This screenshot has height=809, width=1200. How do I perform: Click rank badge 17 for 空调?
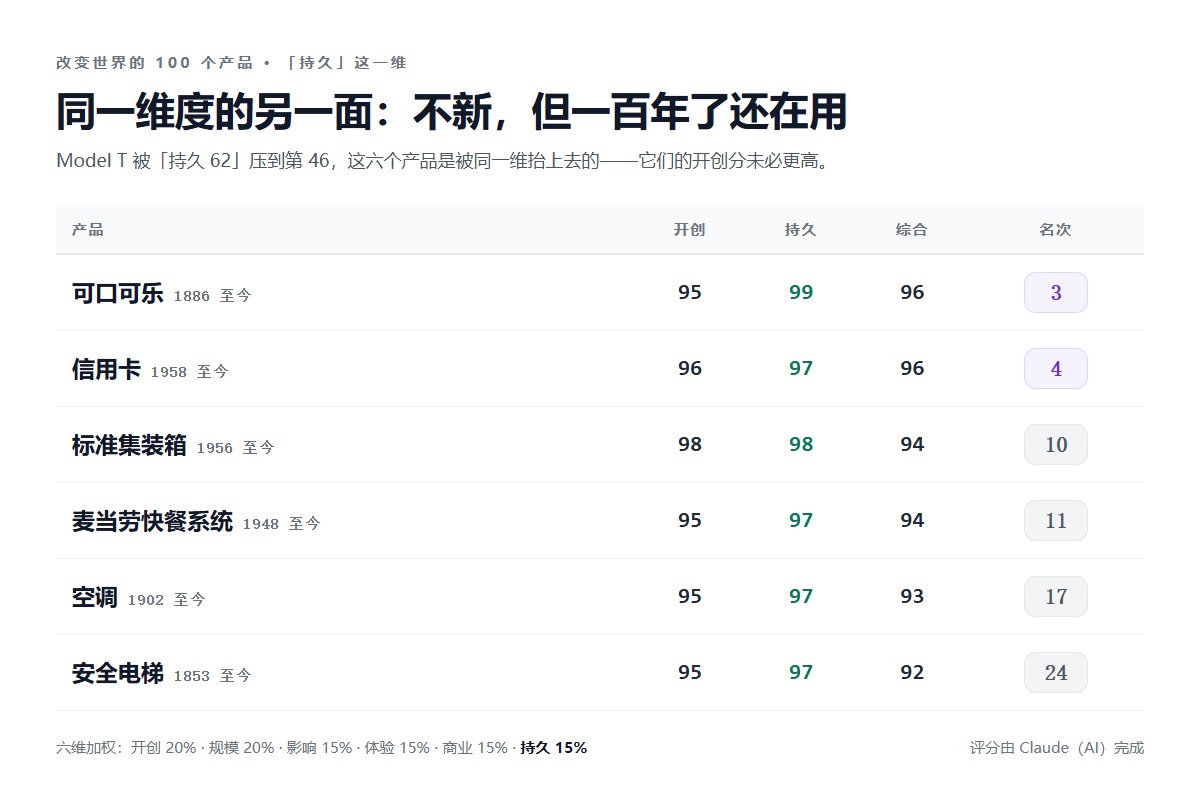coord(1056,597)
